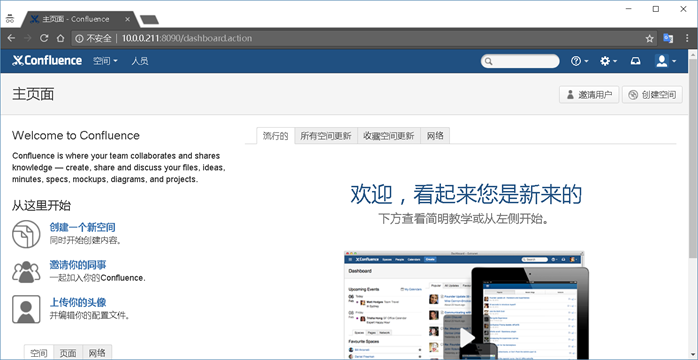Open the Chrome three-dot menu

[x=687, y=38]
